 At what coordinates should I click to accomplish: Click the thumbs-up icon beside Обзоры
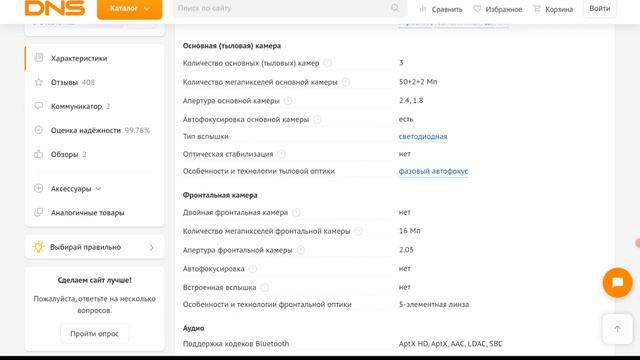(39, 154)
